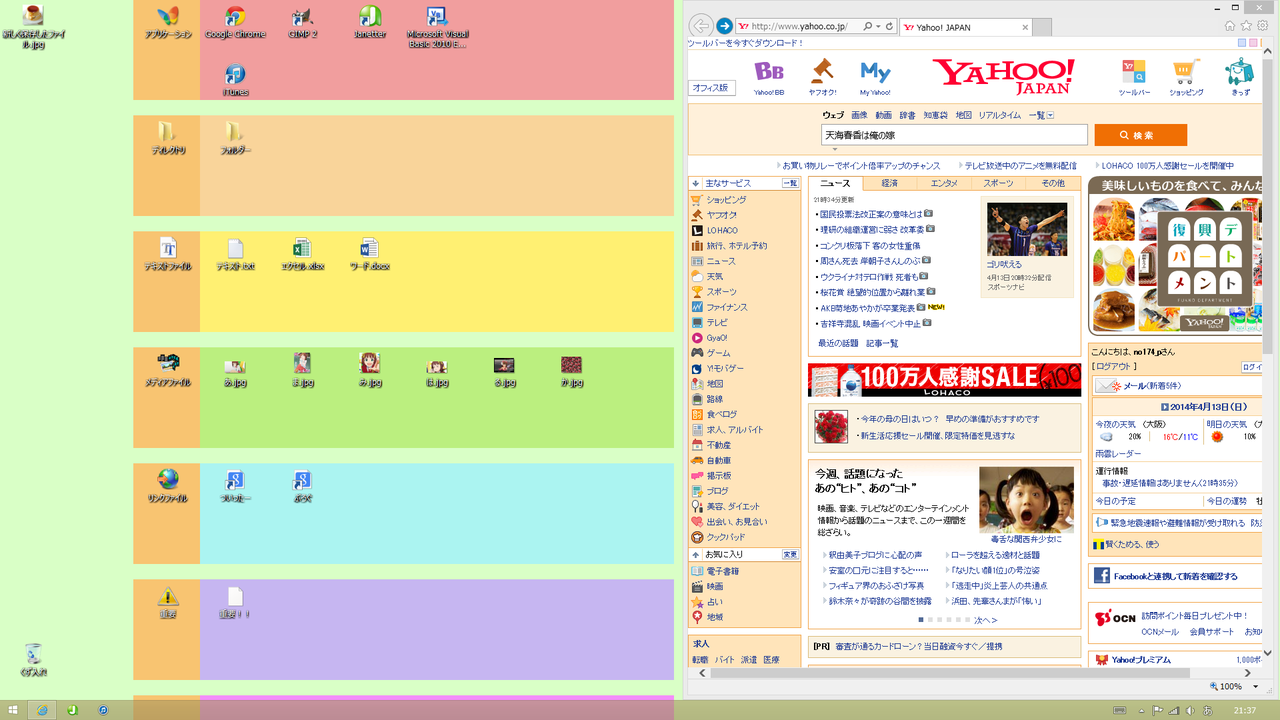This screenshot has height=720, width=1280.
Task: Open the My Yahoo! icon
Action: tap(875, 77)
